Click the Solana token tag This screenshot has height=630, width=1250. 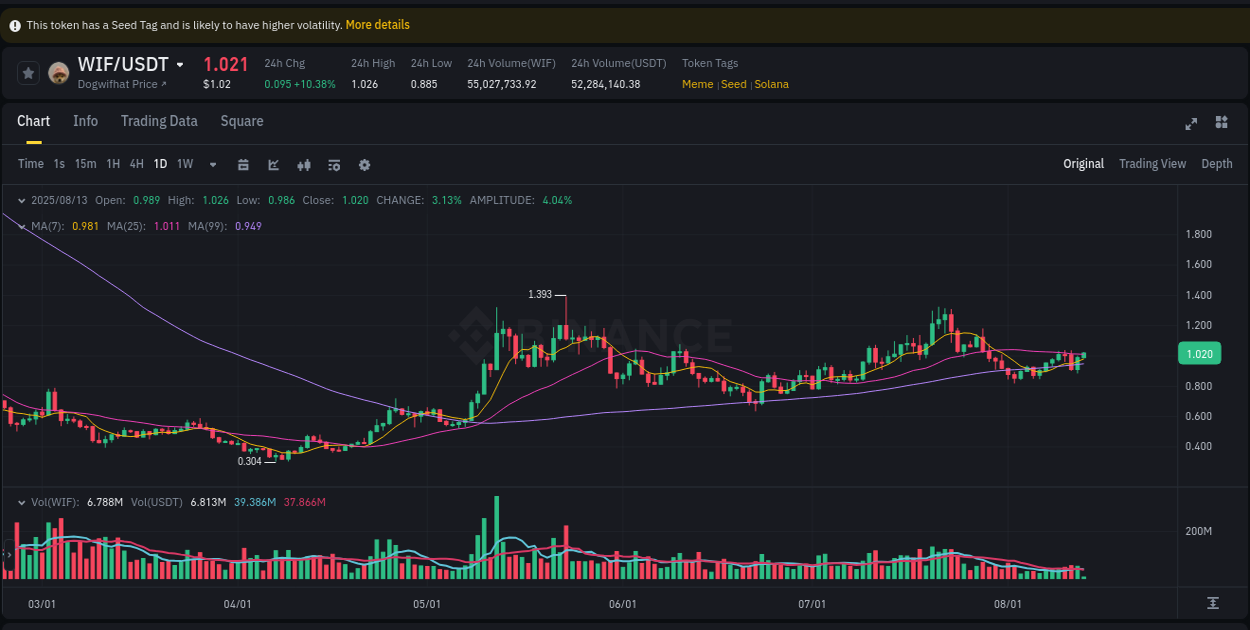771,84
